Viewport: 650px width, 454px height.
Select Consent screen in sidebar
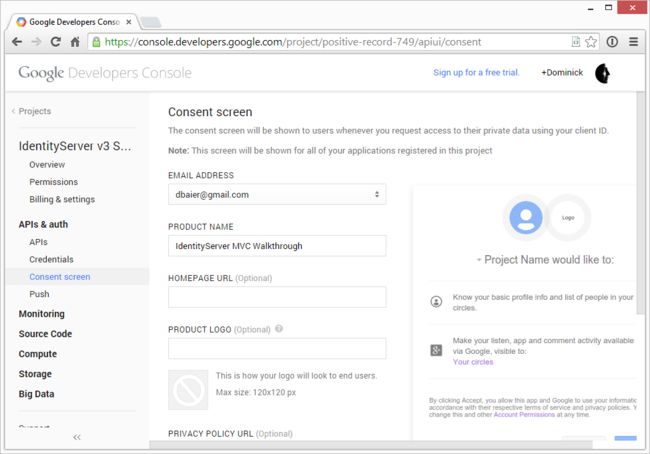(60, 277)
